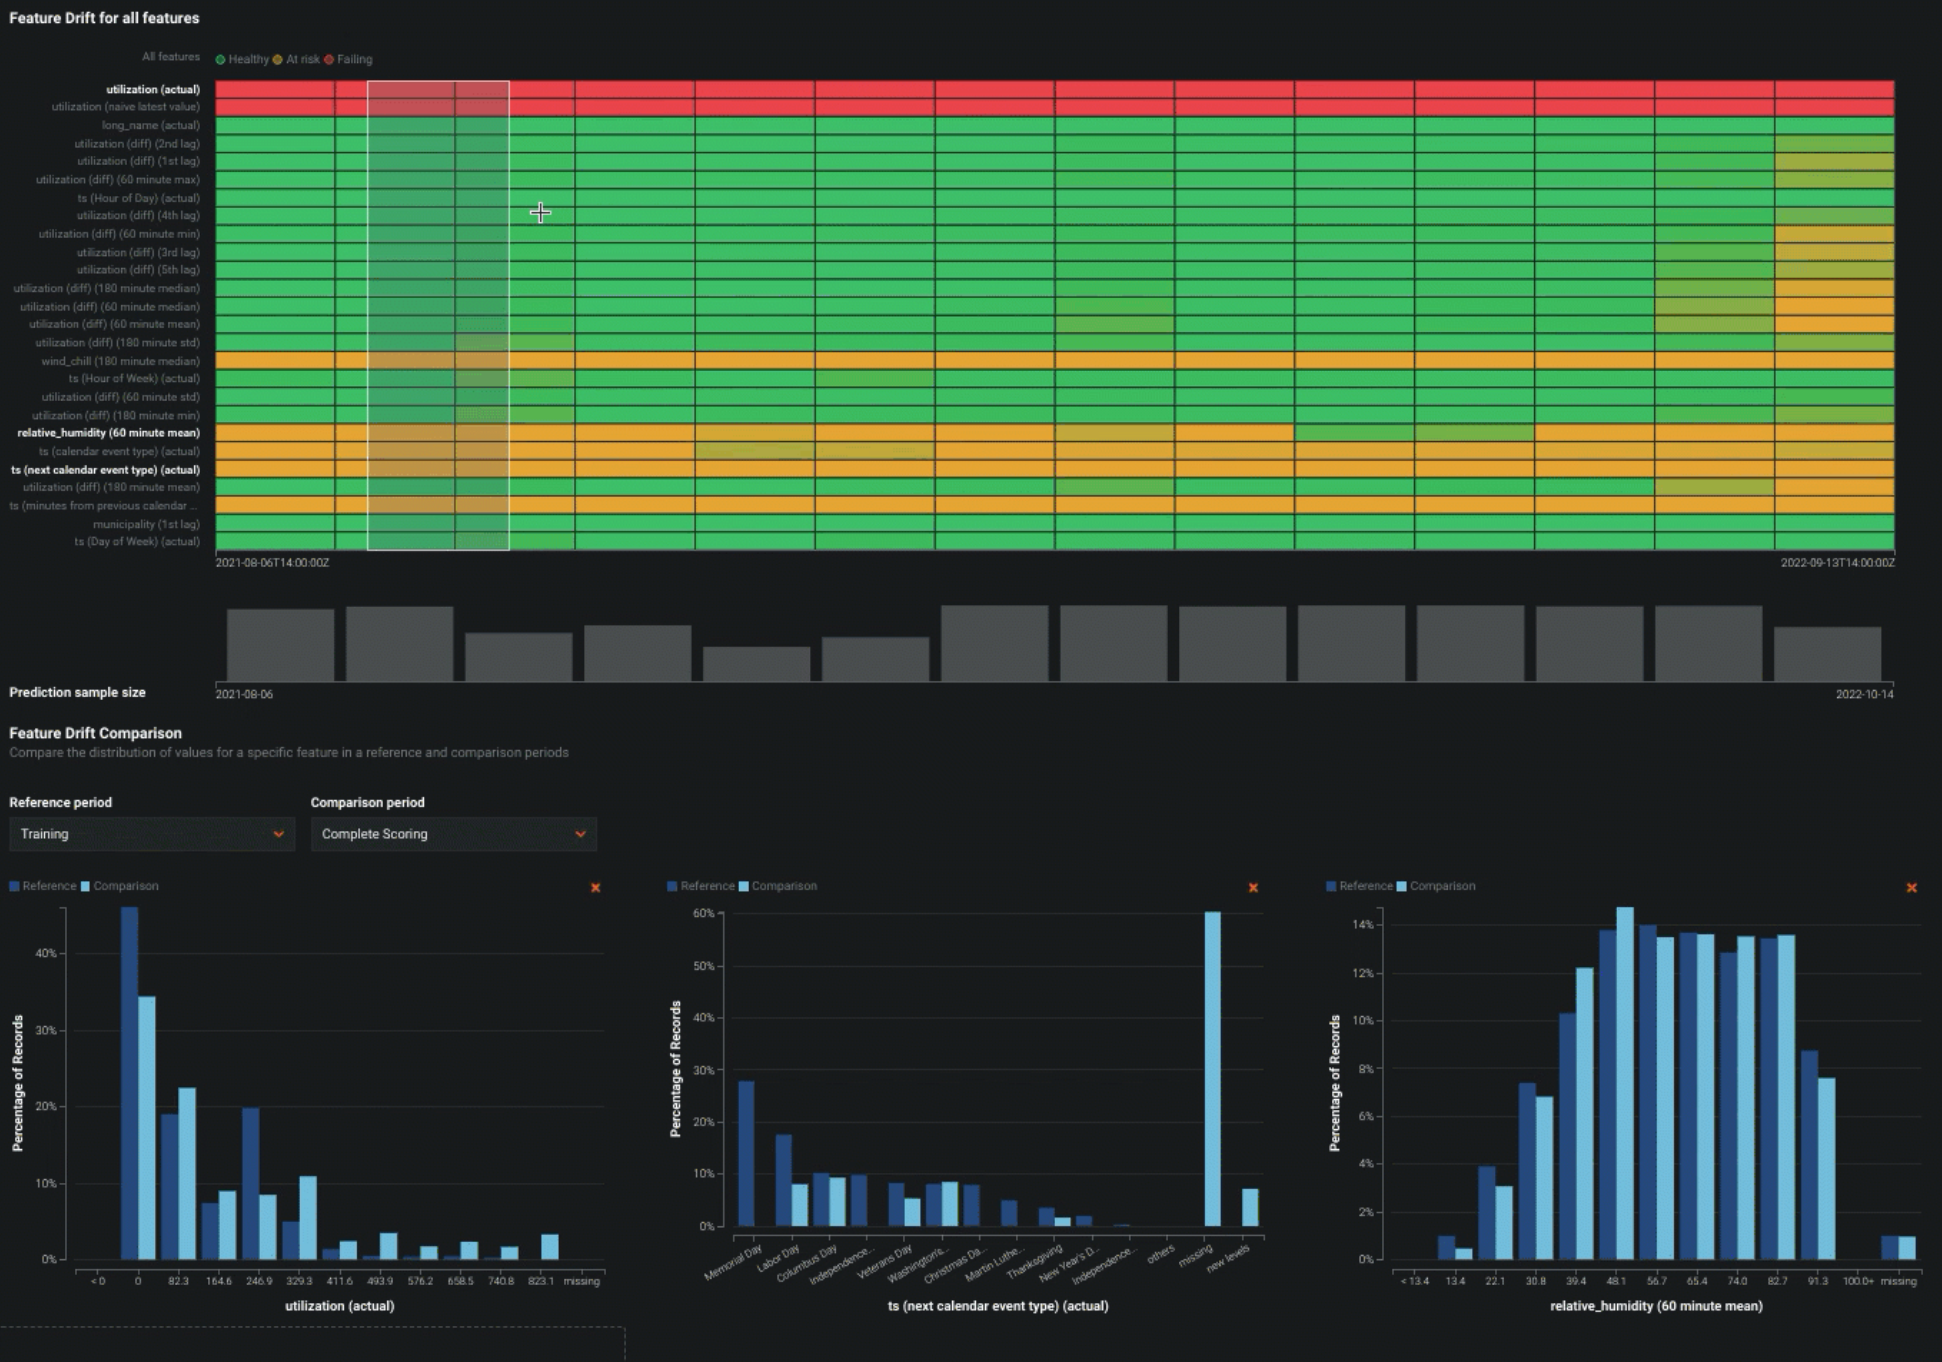Expand the Comparison period Complete Scoring dropdown
Image resolution: width=1942 pixels, height=1362 pixels.
click(453, 834)
